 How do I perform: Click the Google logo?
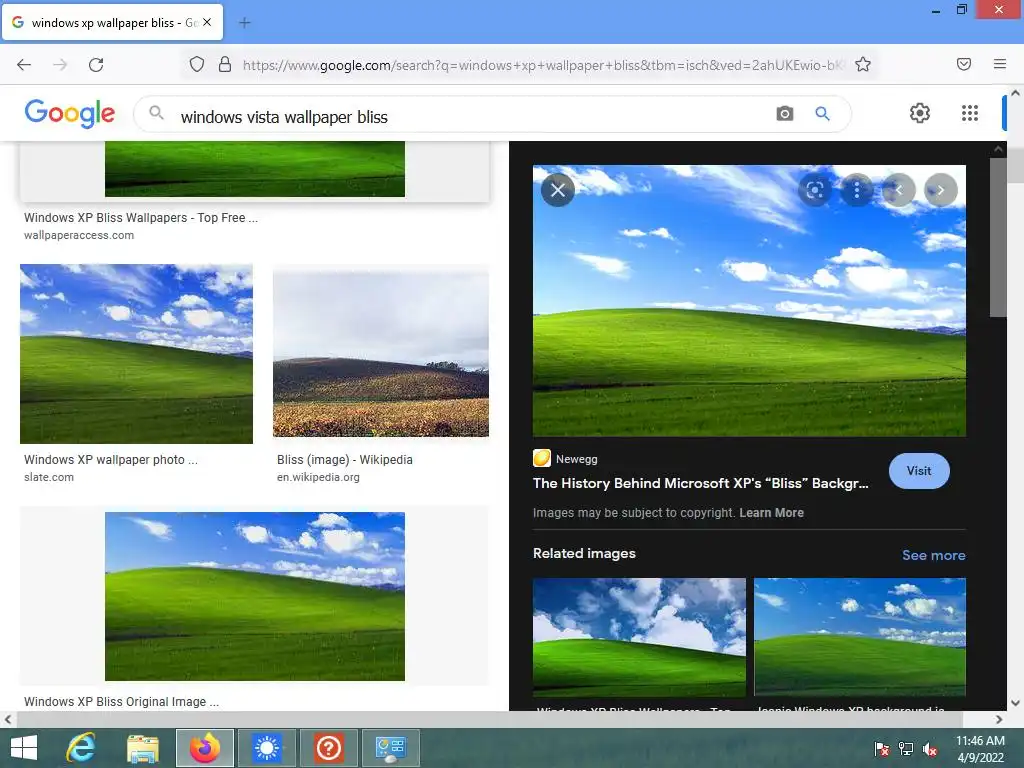click(x=70, y=114)
